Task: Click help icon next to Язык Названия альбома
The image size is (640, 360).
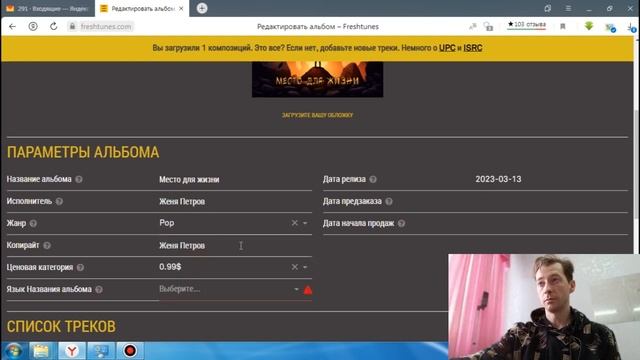Action: 99,289
